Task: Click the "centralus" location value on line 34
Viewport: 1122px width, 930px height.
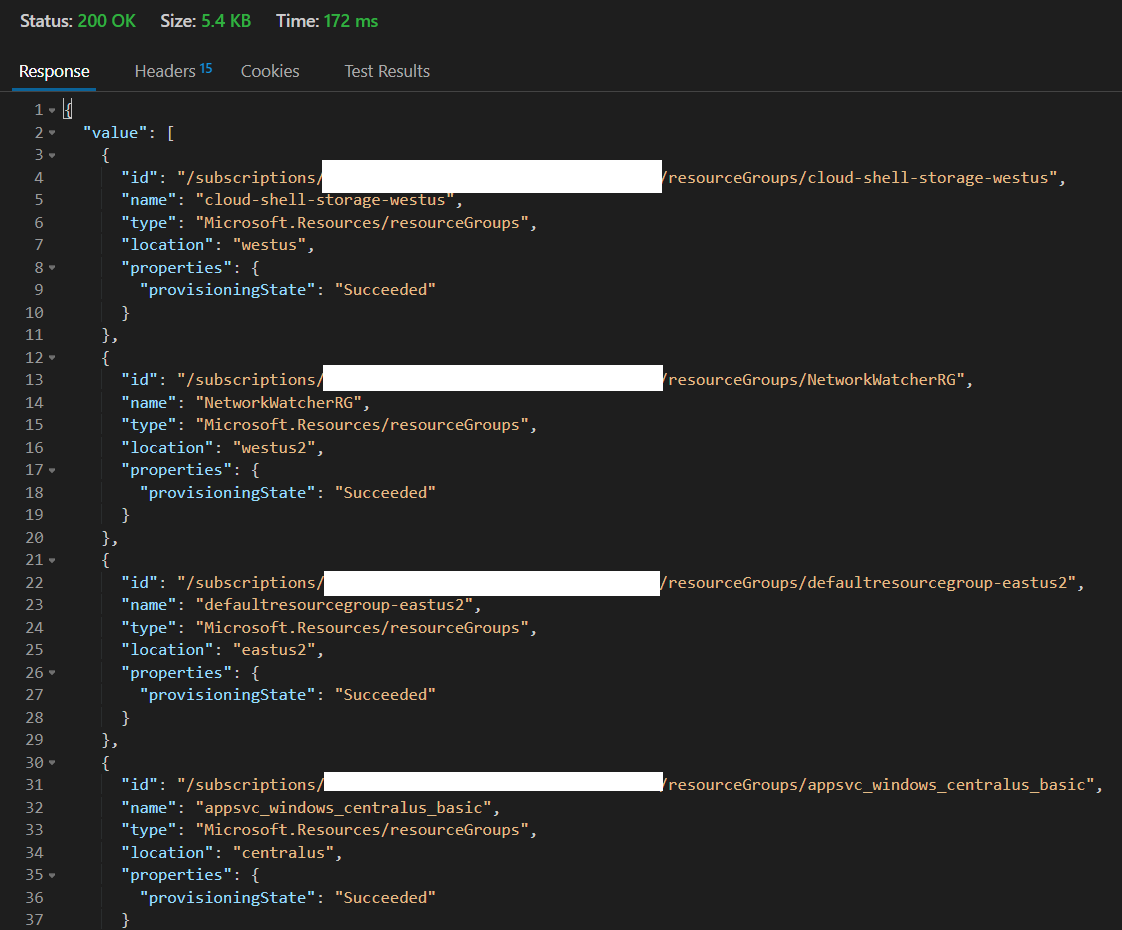Action: 283,853
